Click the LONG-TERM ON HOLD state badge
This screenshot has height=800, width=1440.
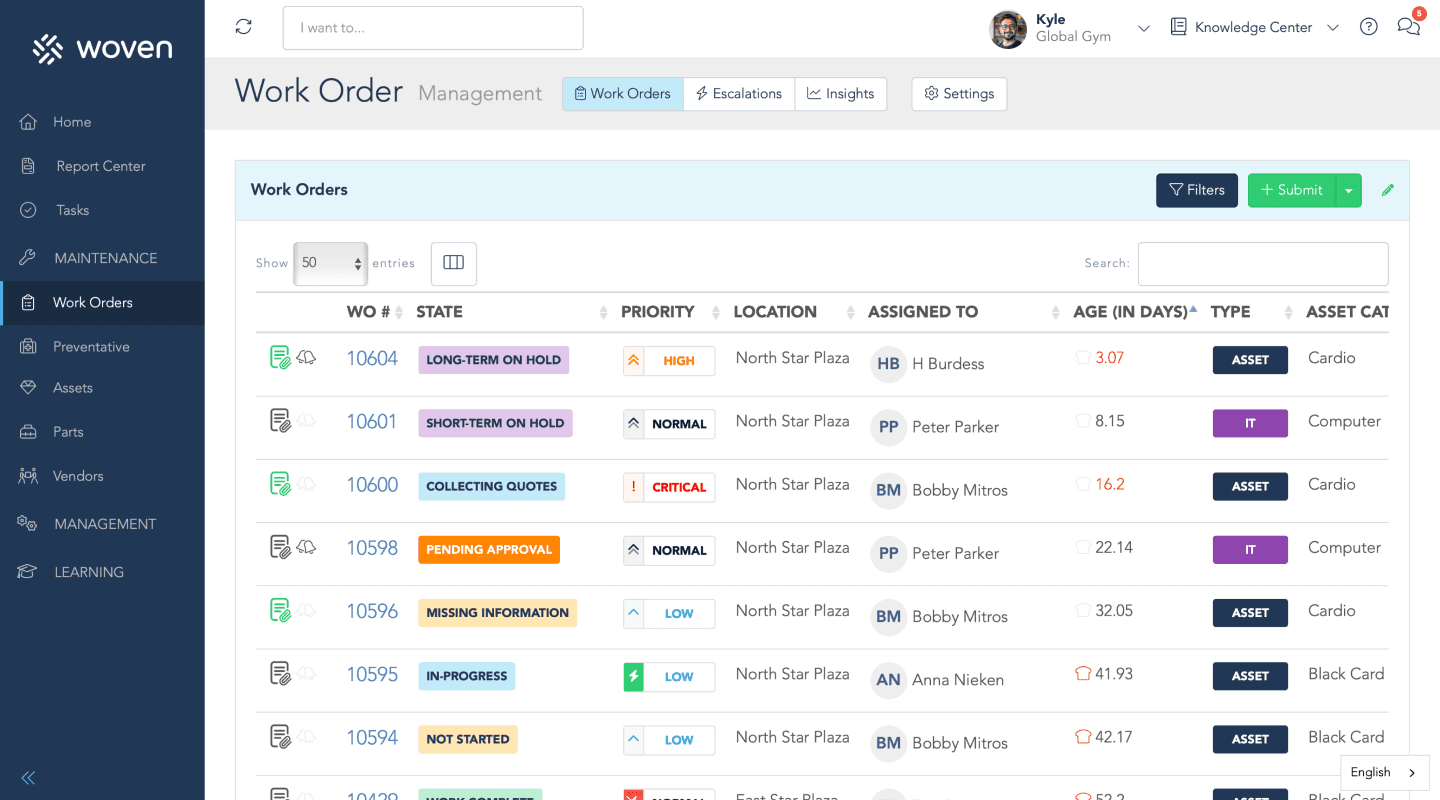tap(494, 360)
